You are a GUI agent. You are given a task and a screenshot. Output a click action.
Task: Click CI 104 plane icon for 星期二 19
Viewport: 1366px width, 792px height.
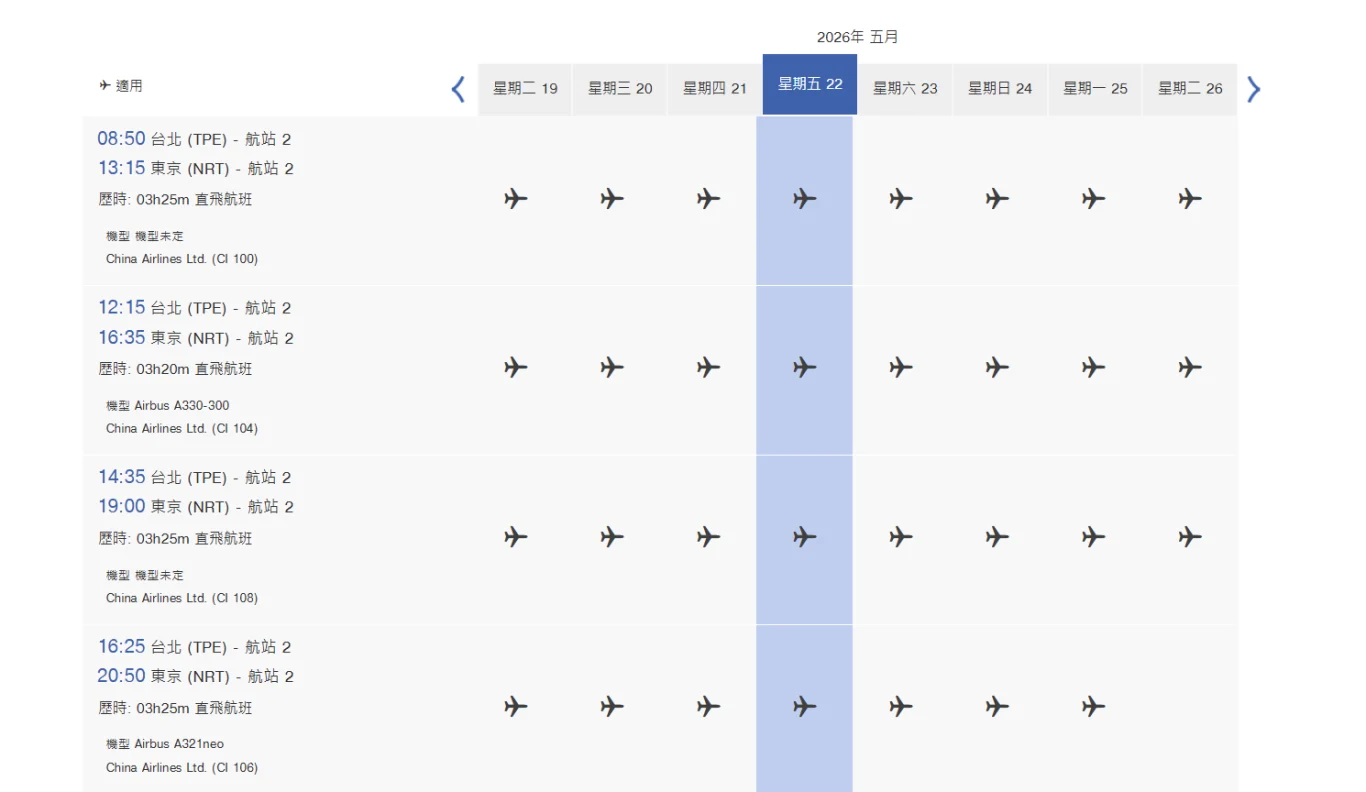pyautogui.click(x=516, y=368)
